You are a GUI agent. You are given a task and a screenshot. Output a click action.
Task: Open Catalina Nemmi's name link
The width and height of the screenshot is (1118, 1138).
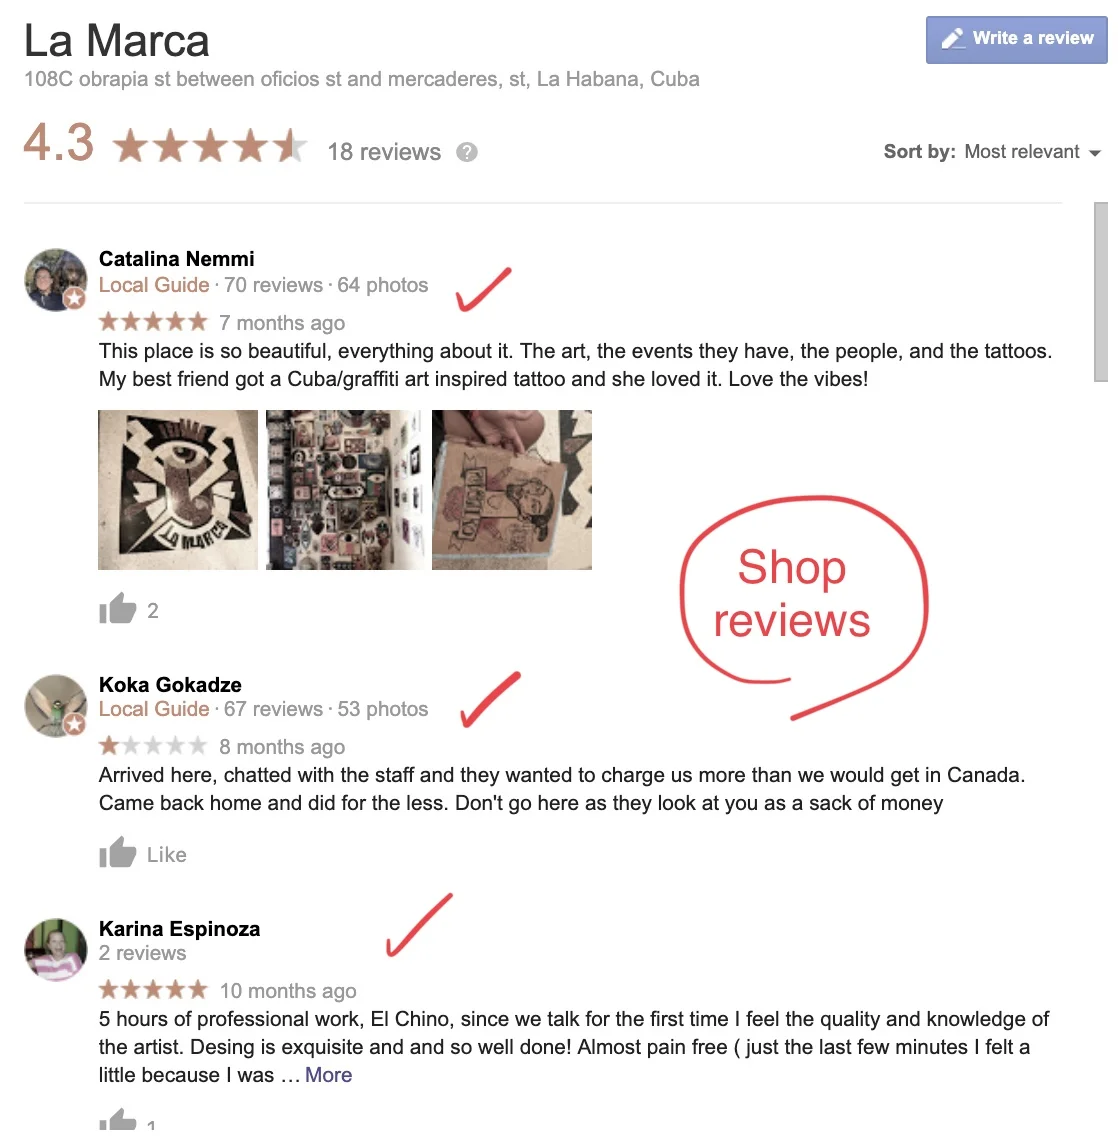176,259
